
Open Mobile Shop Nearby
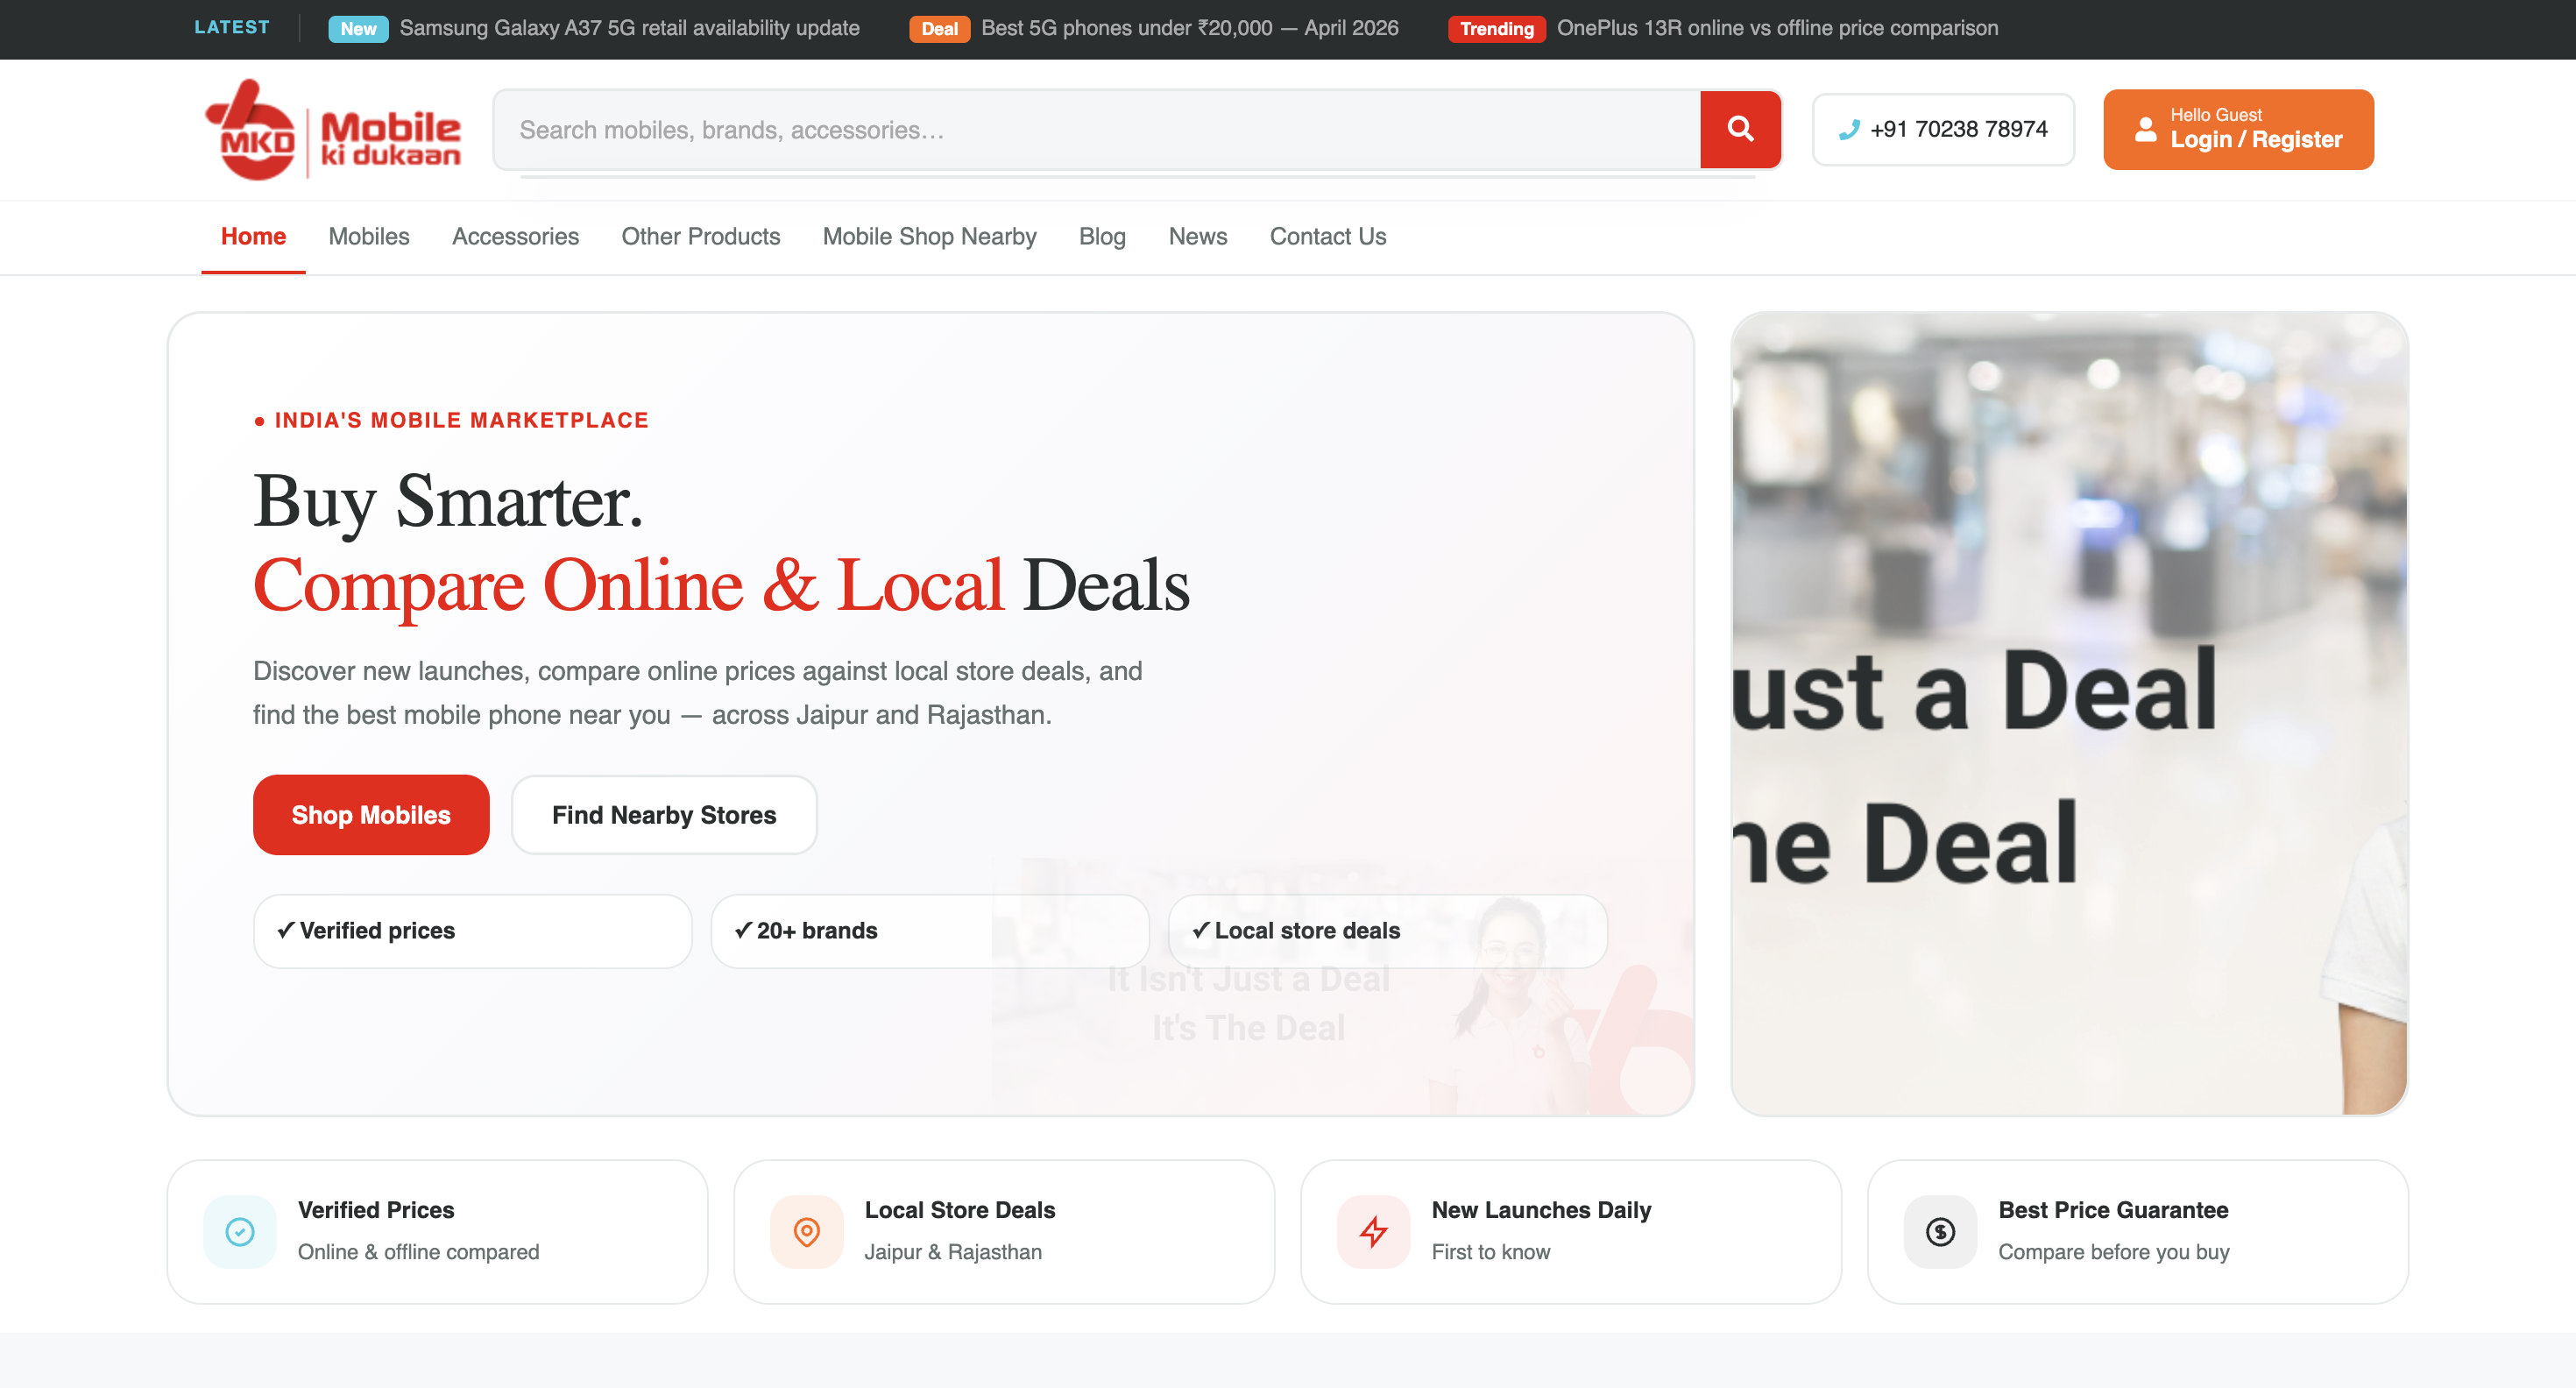[x=929, y=237]
